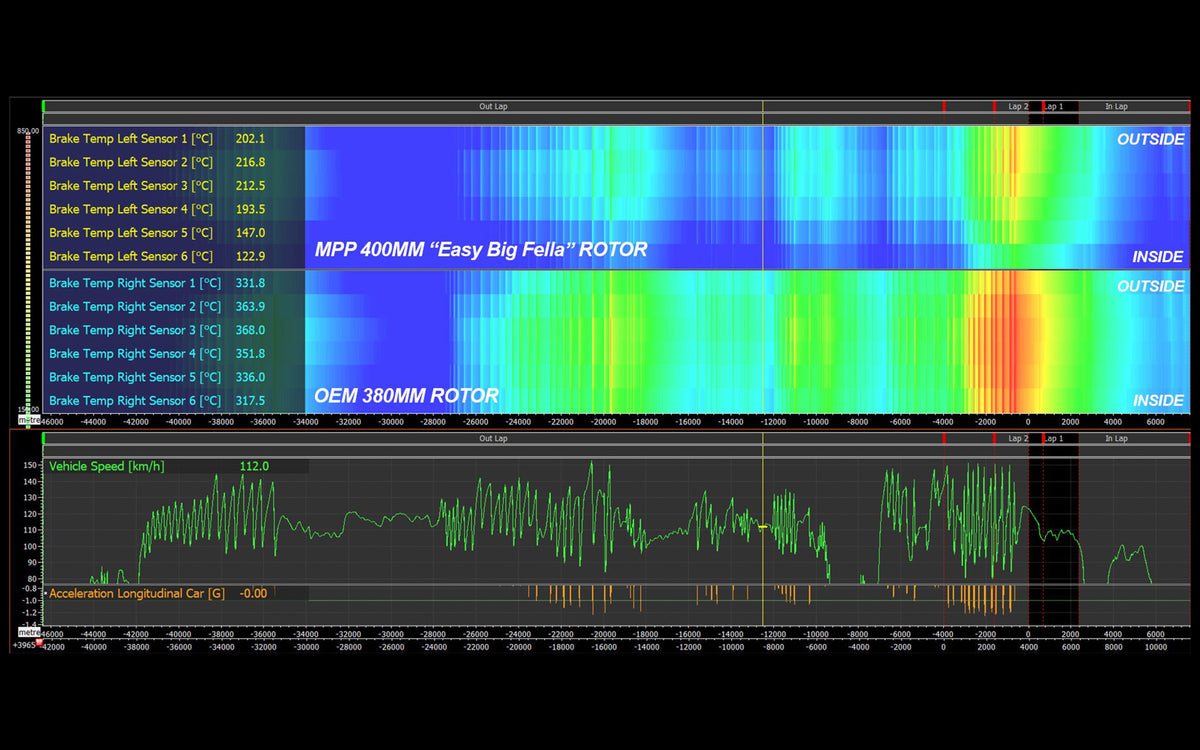This screenshot has height=750, width=1200.
Task: Select Brake Temp Left Sensor 5 channel label
Action: point(131,233)
